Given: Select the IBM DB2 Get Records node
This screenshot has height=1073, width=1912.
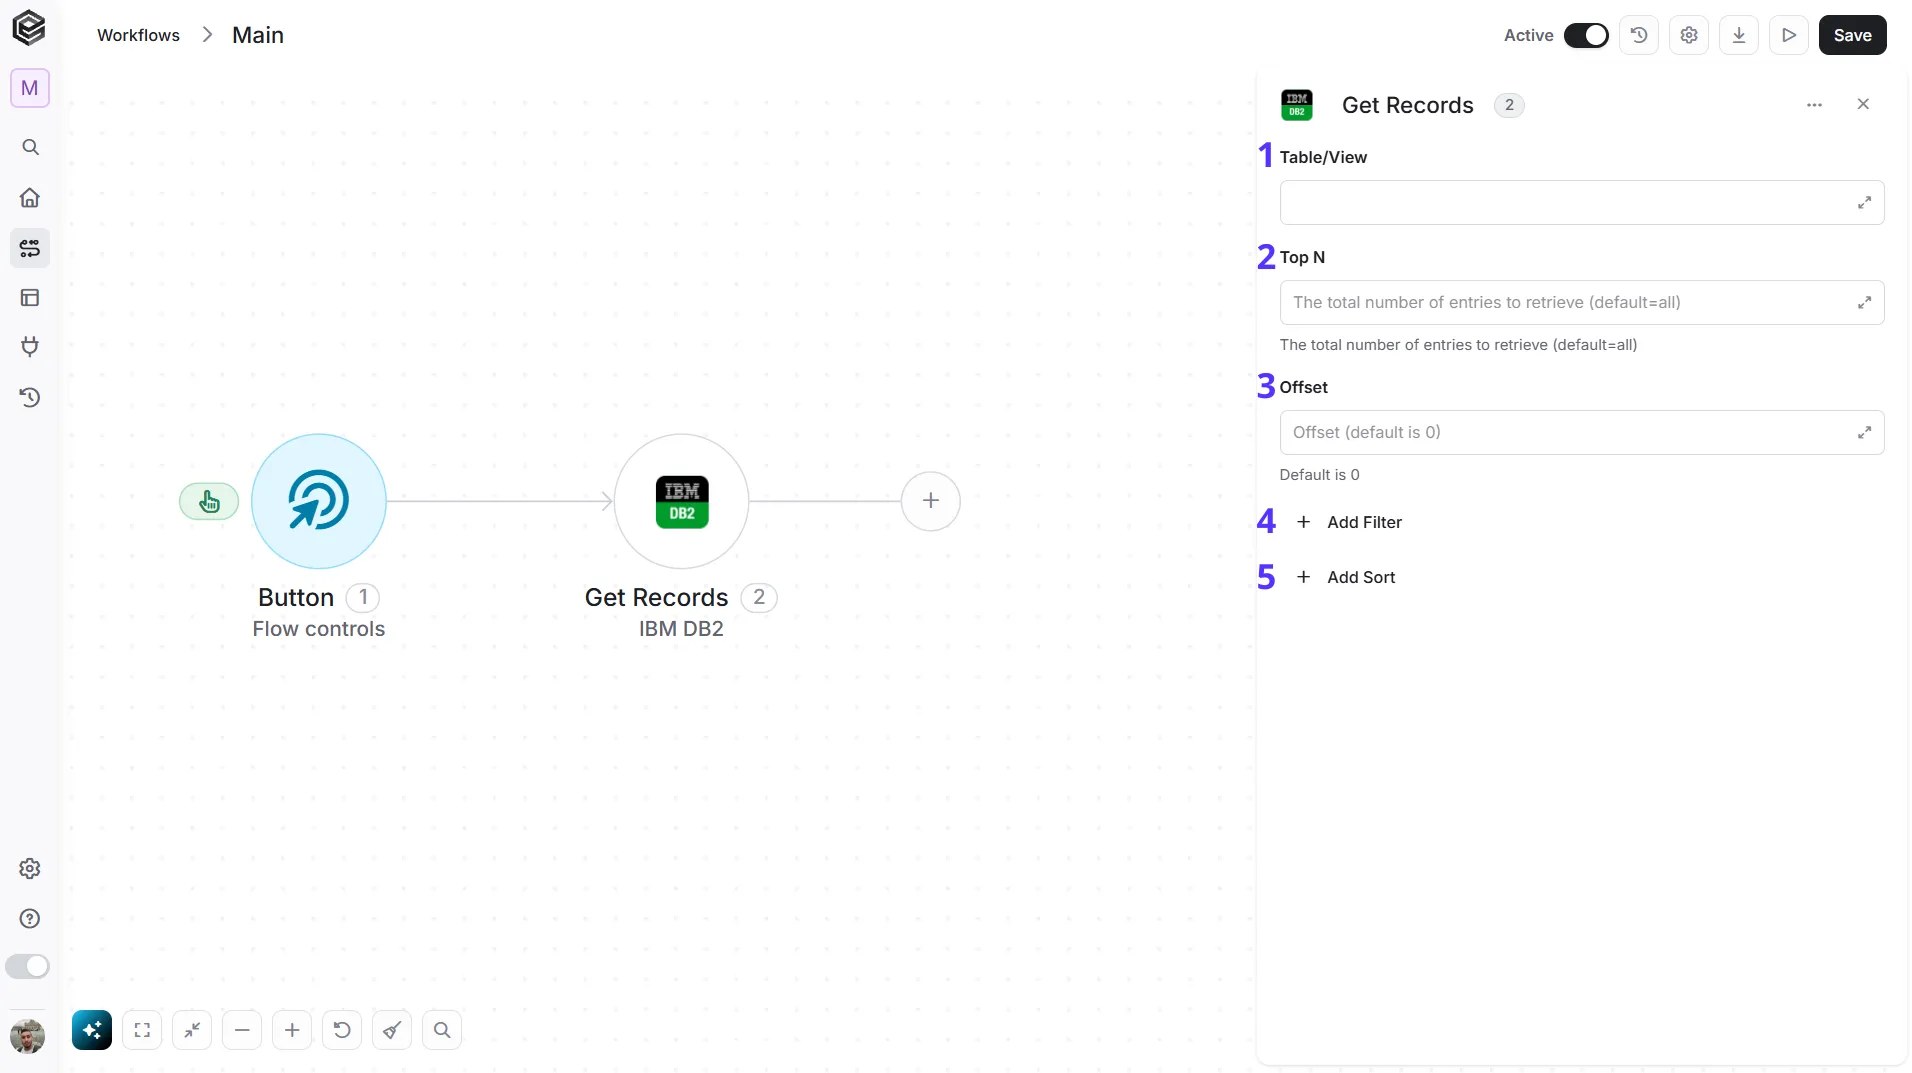Looking at the screenshot, I should (681, 501).
